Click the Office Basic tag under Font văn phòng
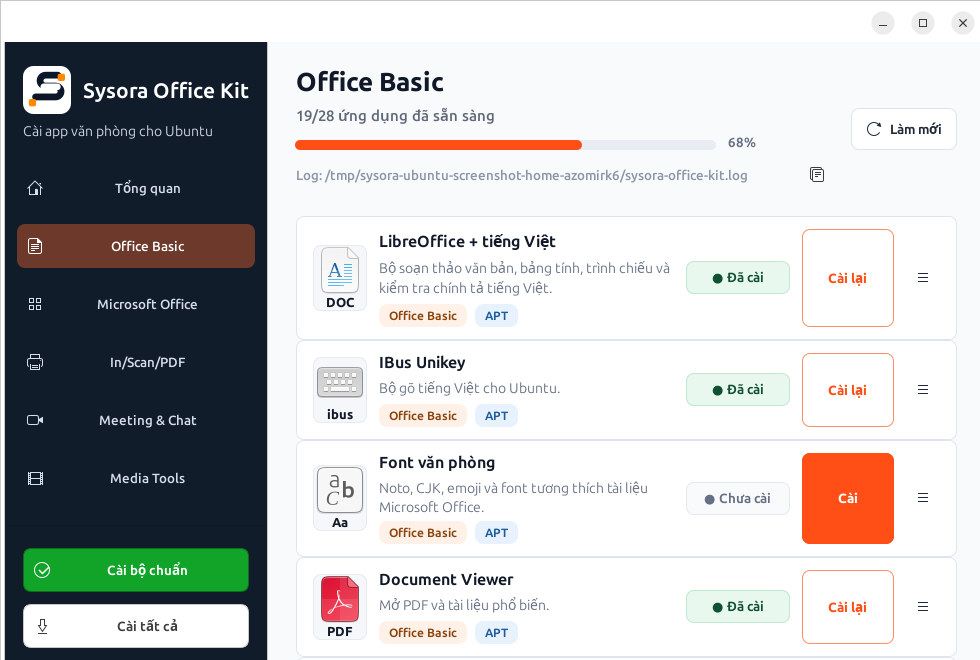980x660 pixels. 422,532
